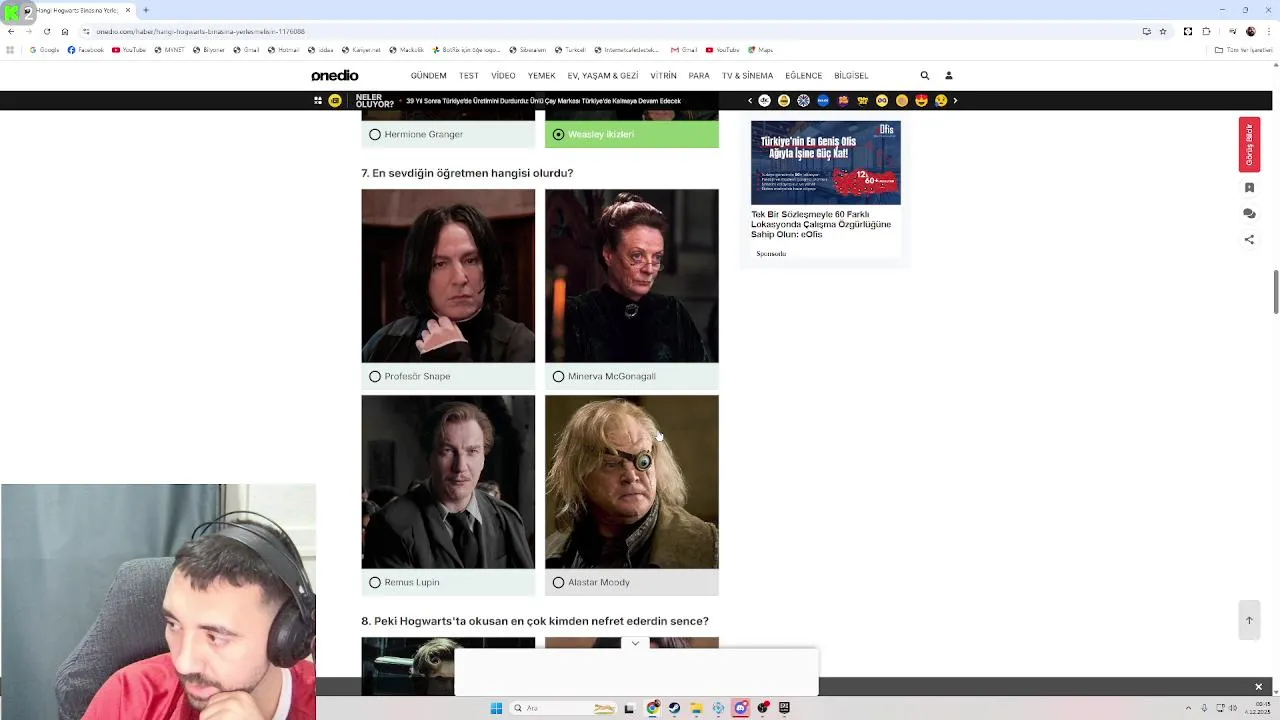The image size is (1280, 720).
Task: Select the Hermione Granger option
Action: pyautogui.click(x=448, y=134)
